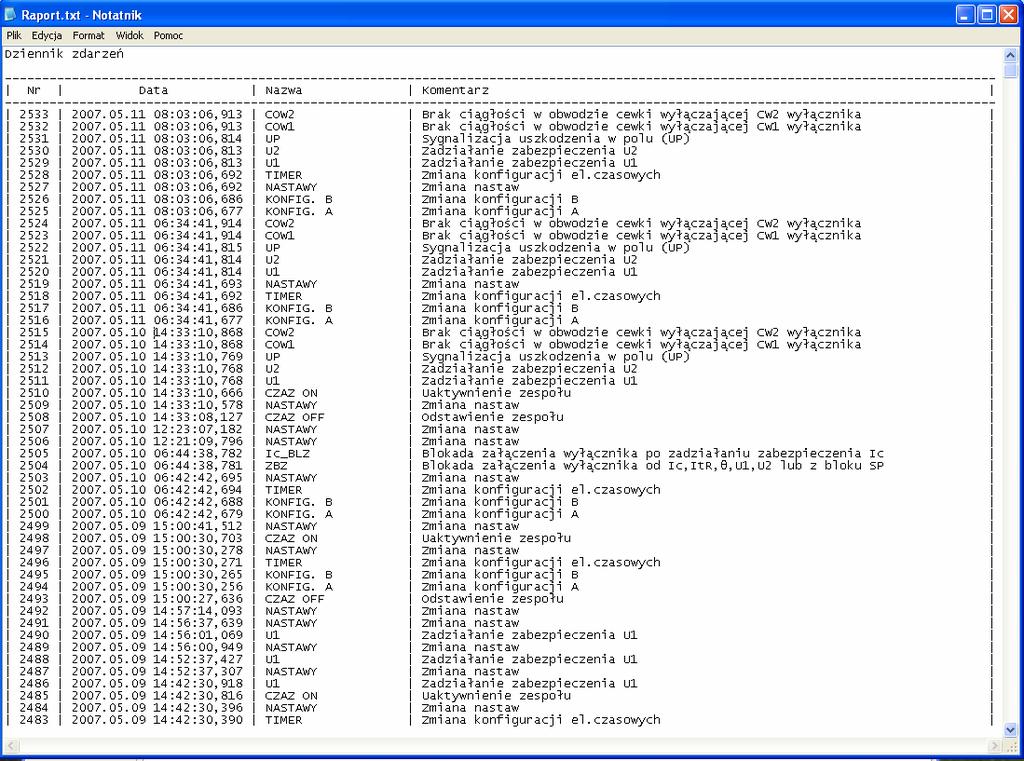Click NASTAWY in row 2527
The image size is (1024, 761).
click(x=291, y=187)
